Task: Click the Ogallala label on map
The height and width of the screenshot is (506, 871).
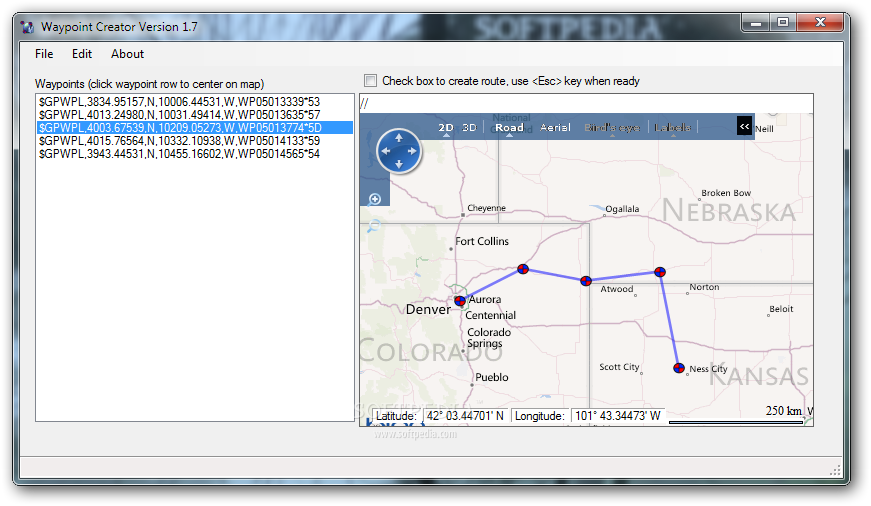Action: pyautogui.click(x=622, y=209)
